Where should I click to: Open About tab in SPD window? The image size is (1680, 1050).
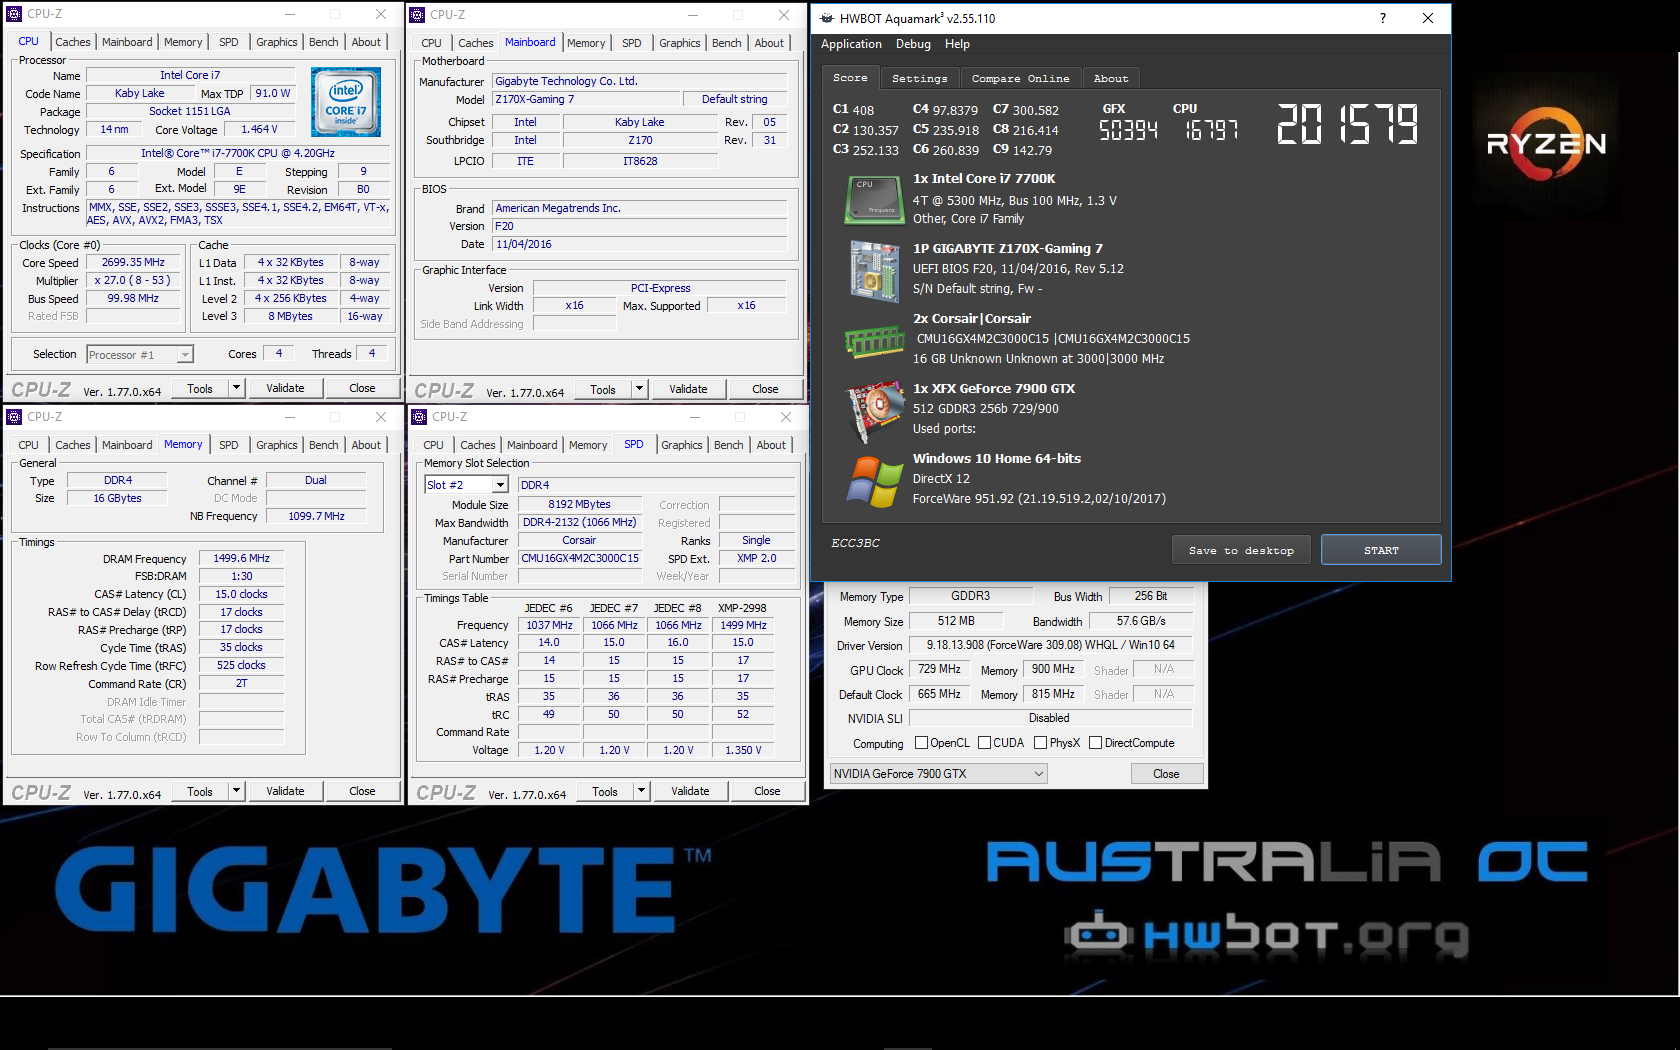[x=771, y=445]
